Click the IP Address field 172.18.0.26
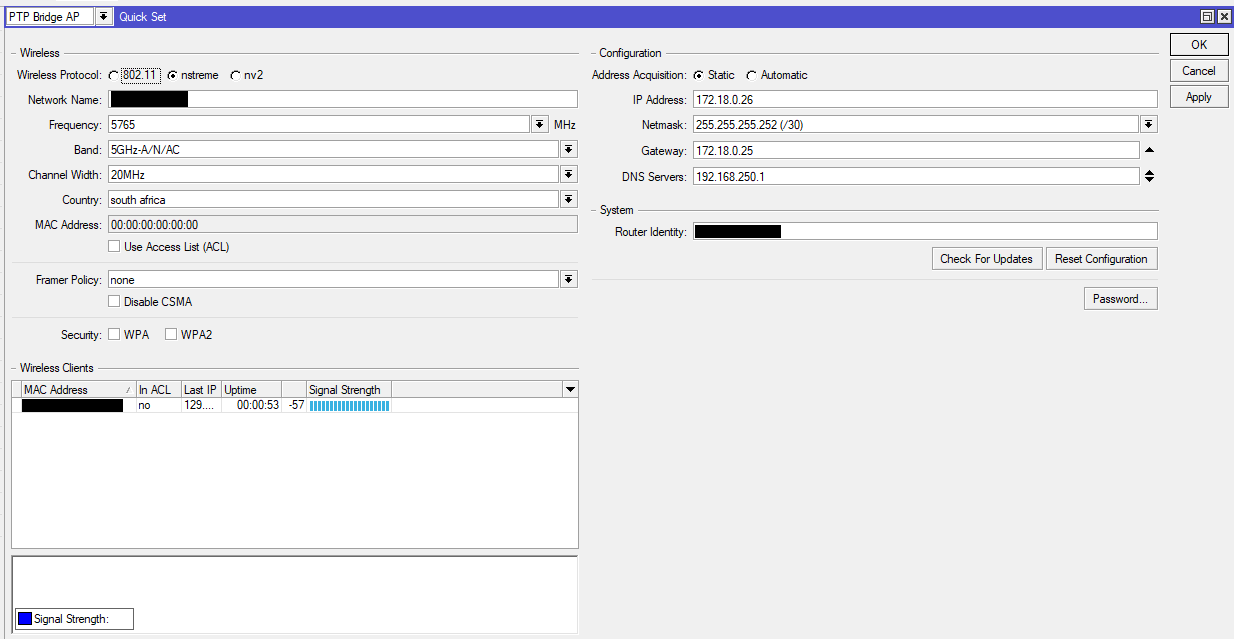 924,99
